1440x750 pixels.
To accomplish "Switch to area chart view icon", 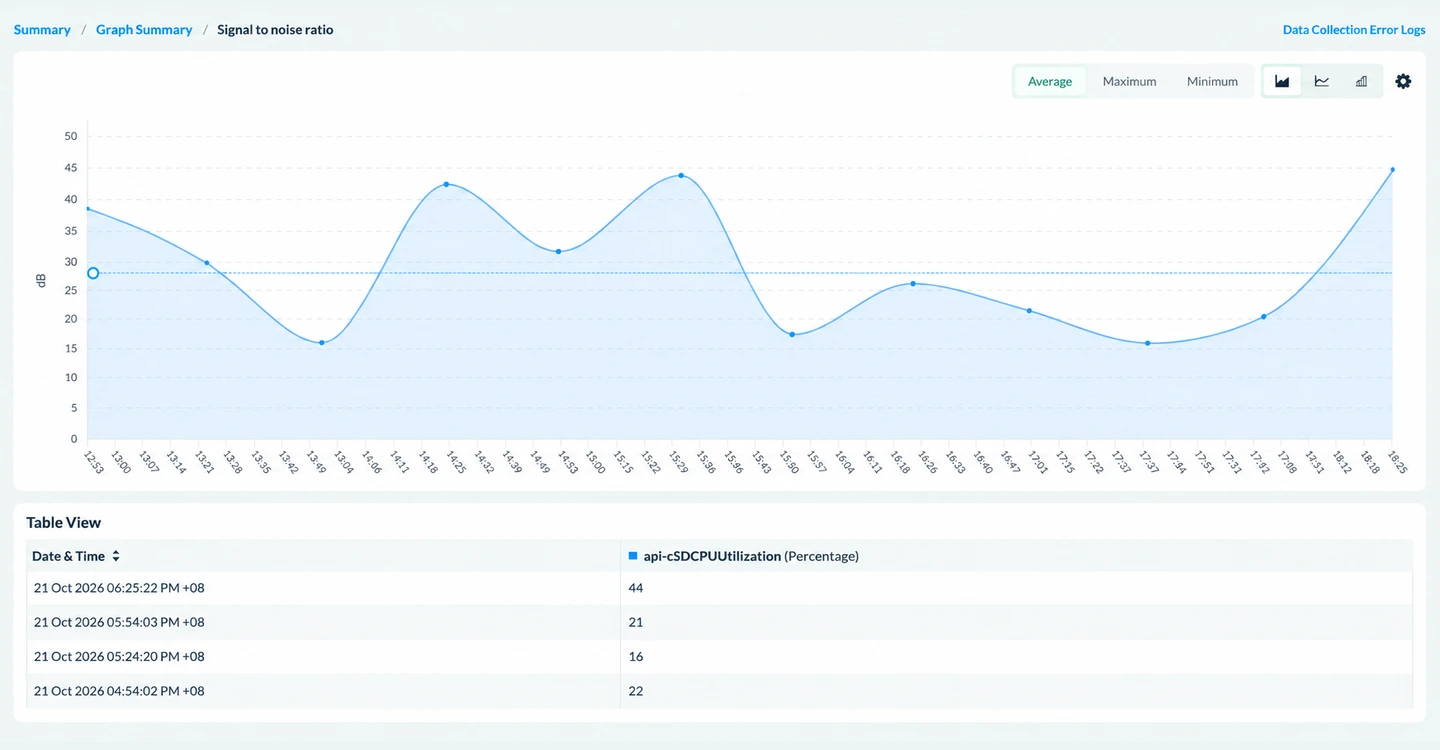I will pyautogui.click(x=1282, y=81).
